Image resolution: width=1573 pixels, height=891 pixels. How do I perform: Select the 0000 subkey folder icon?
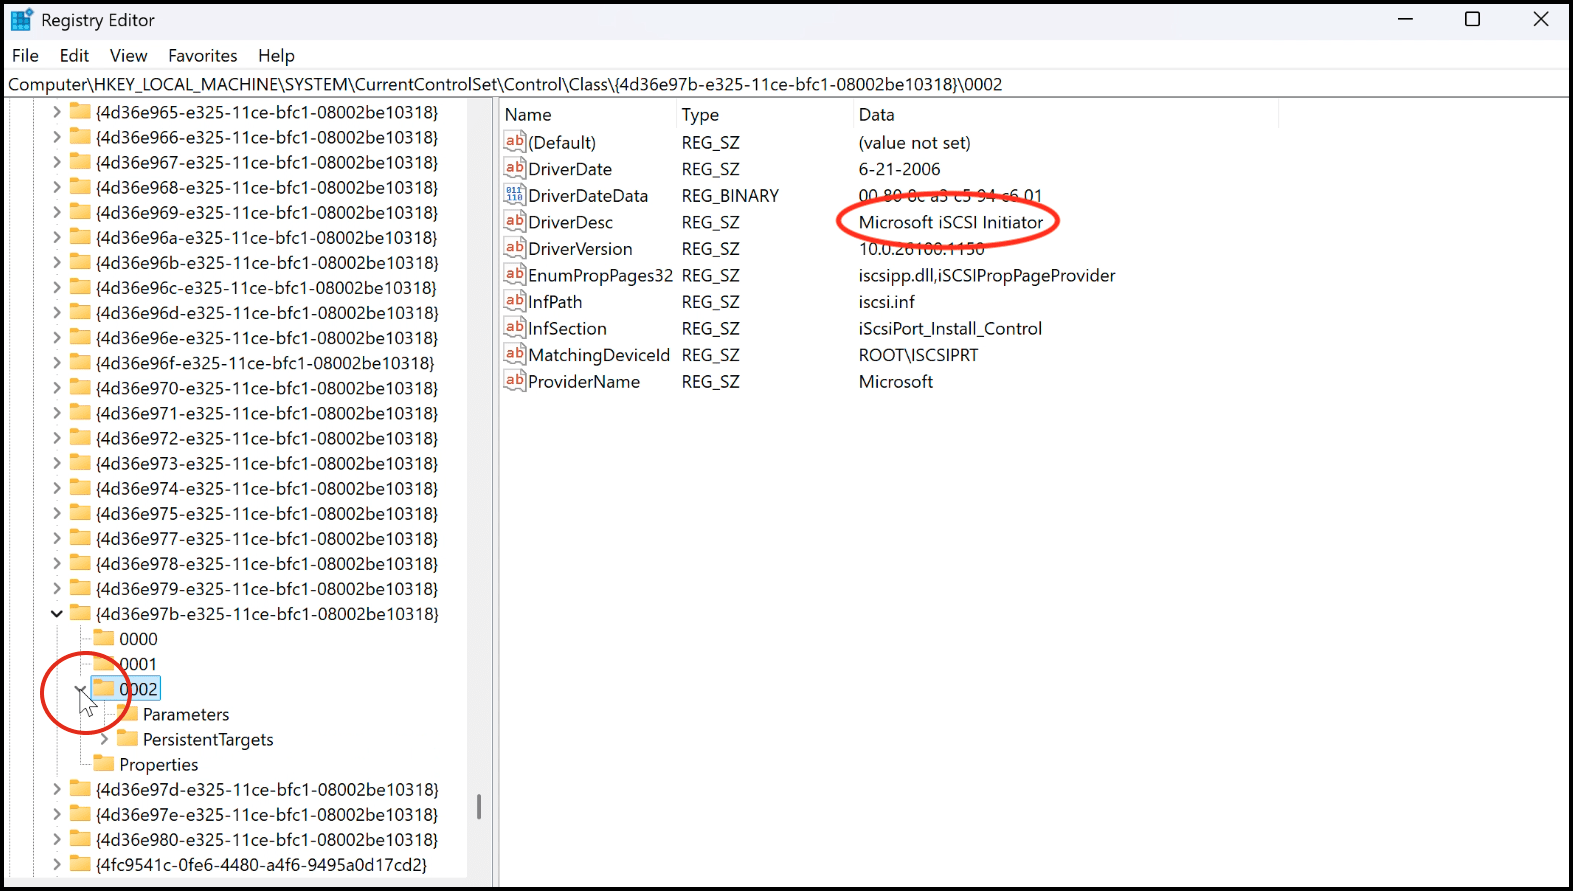click(104, 639)
